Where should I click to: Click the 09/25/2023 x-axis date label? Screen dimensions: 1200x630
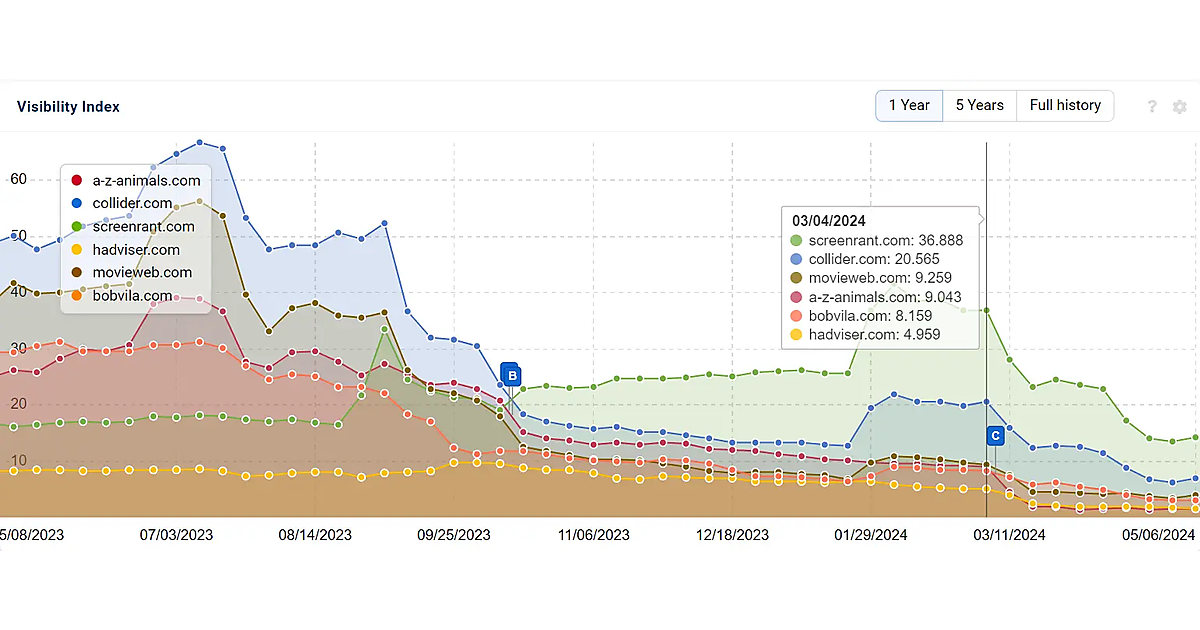pyautogui.click(x=454, y=535)
